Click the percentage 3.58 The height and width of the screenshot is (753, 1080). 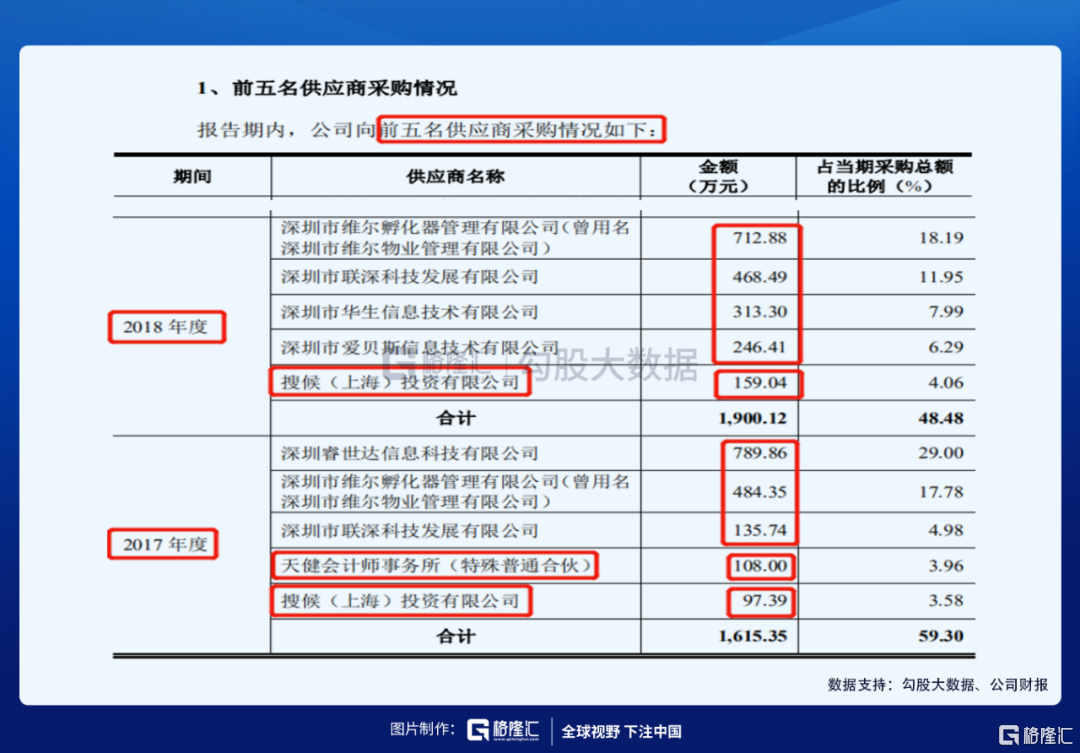coord(946,601)
